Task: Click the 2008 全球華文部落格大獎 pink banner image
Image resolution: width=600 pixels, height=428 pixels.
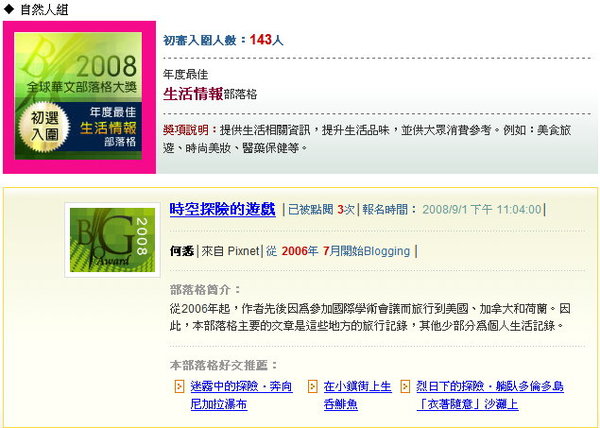Action: 79,97
